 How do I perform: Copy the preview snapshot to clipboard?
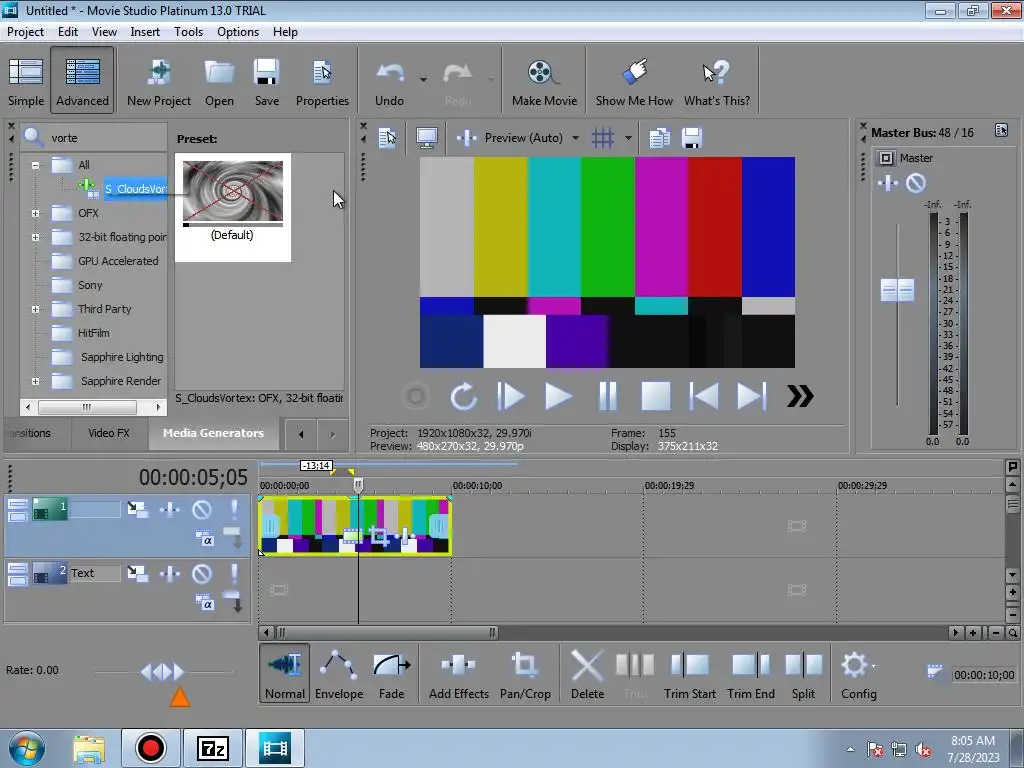pos(659,138)
